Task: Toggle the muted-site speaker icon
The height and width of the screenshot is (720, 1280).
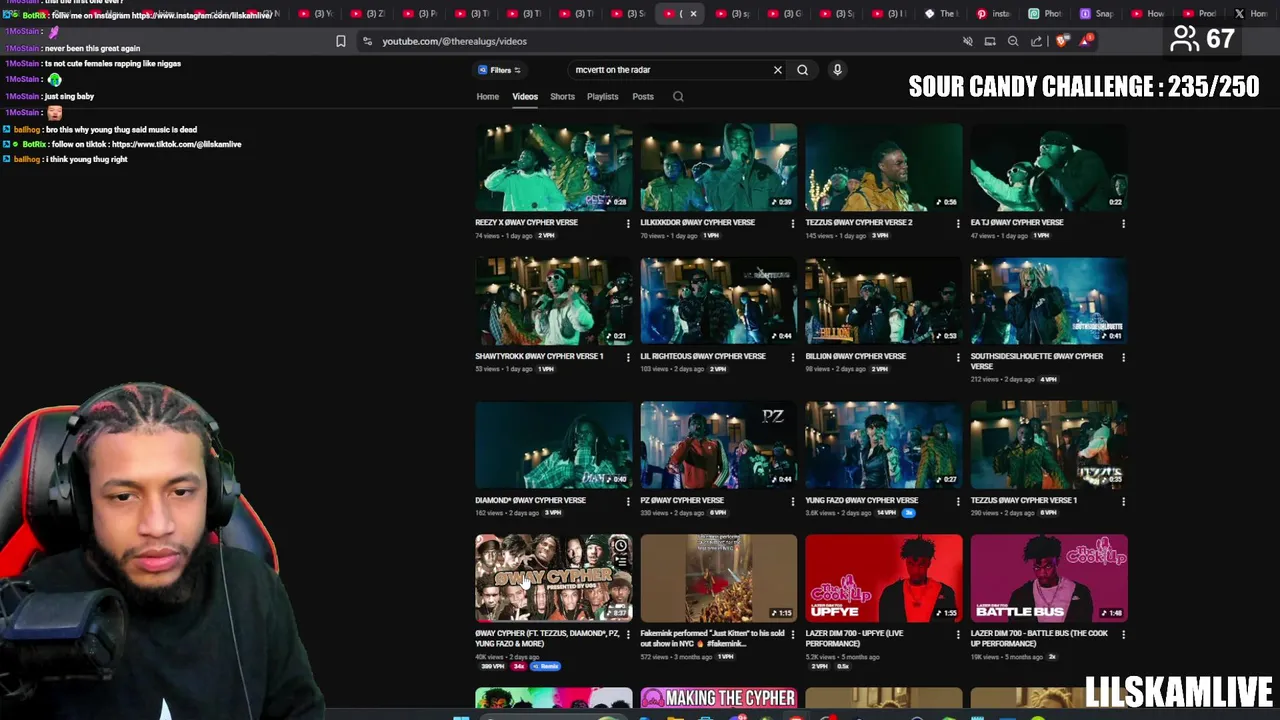Action: (967, 41)
